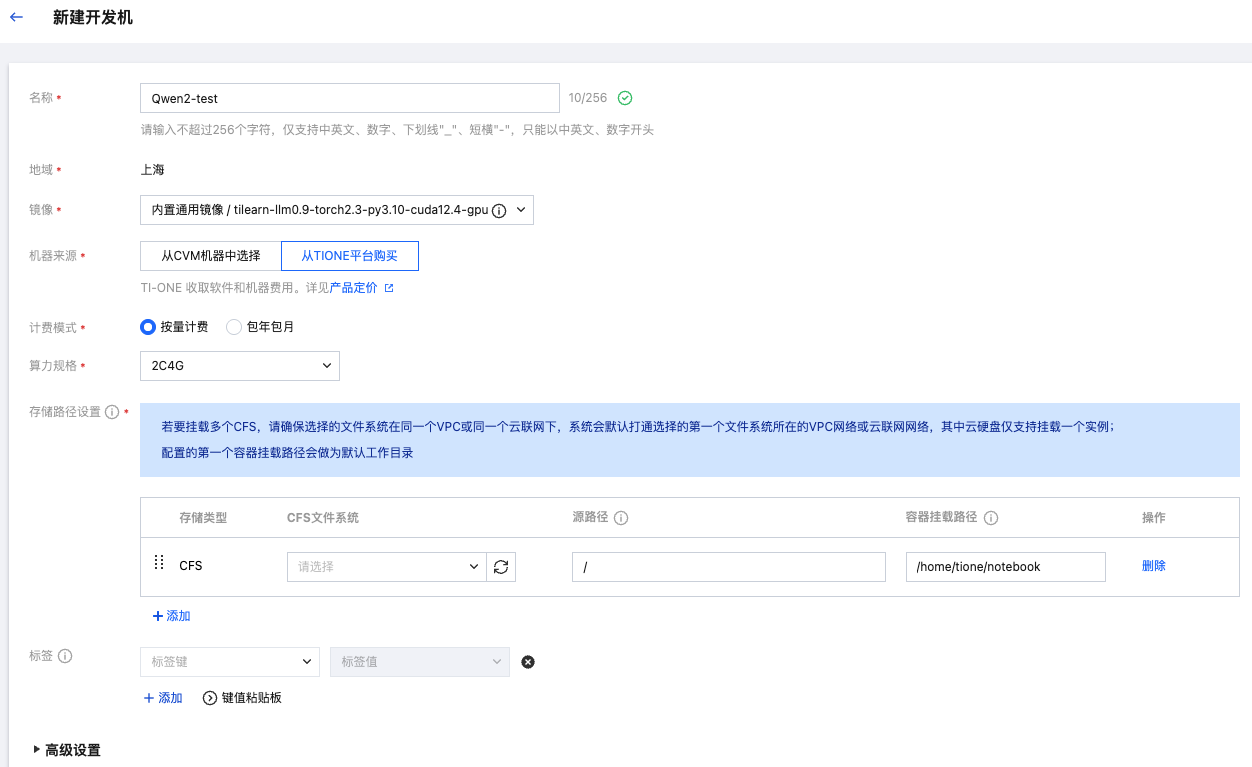Click the 名称 input containing Qwen2-test
1252x767 pixels.
[x=349, y=98]
